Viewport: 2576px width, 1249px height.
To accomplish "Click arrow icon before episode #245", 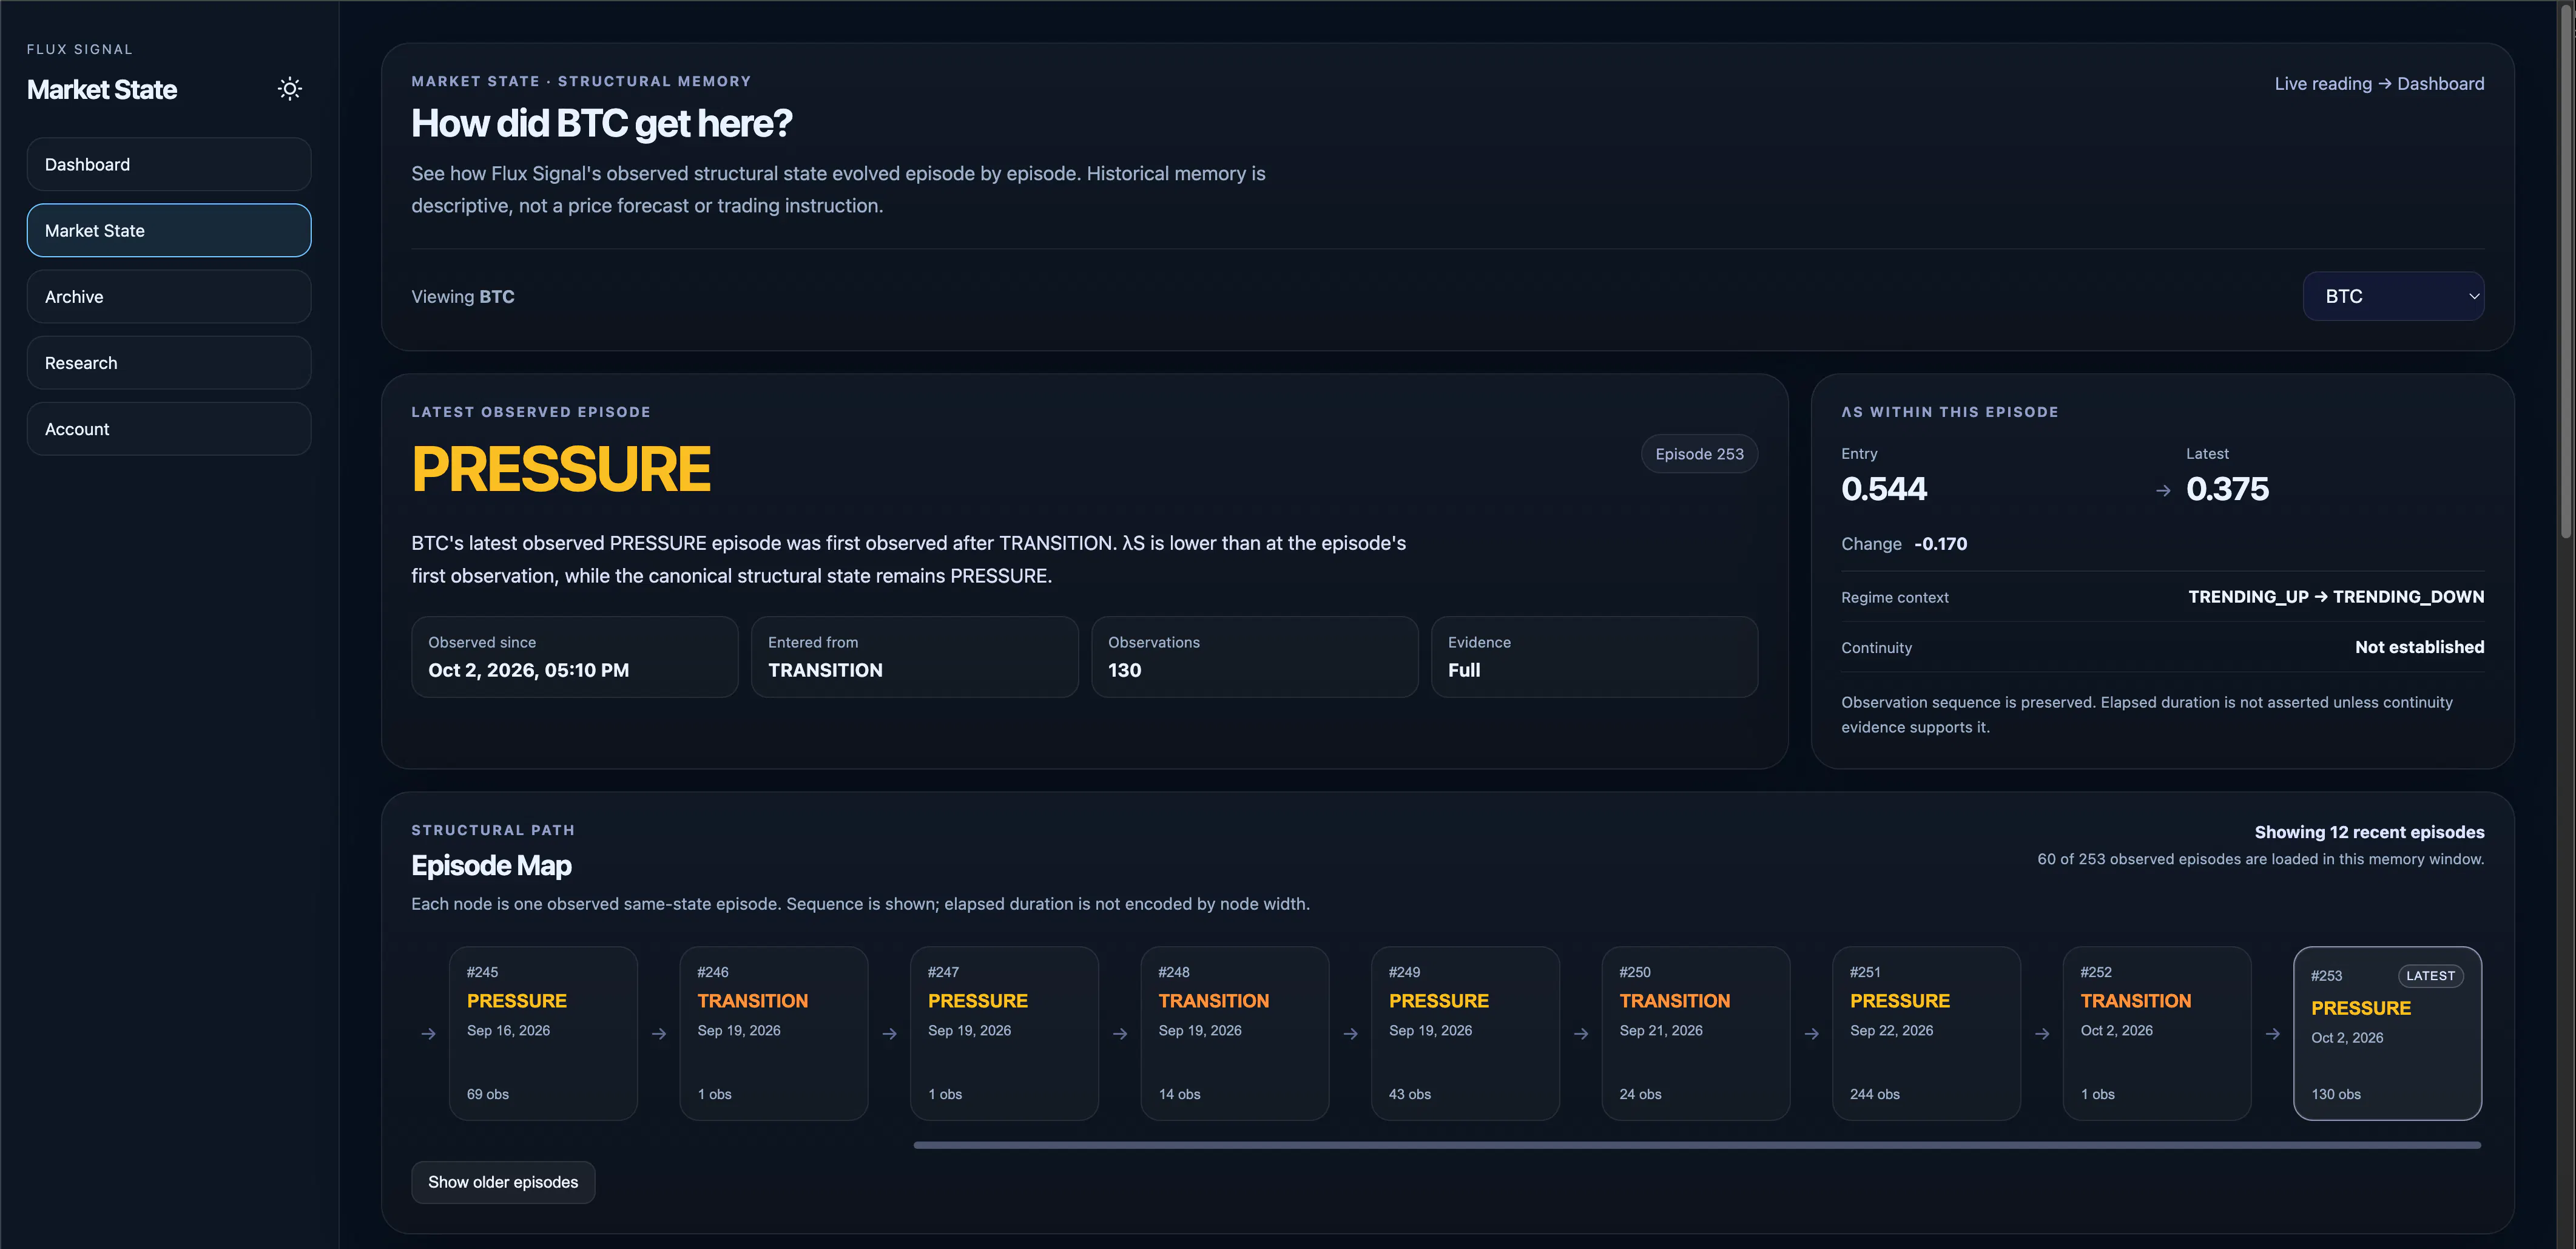I will click(428, 1034).
